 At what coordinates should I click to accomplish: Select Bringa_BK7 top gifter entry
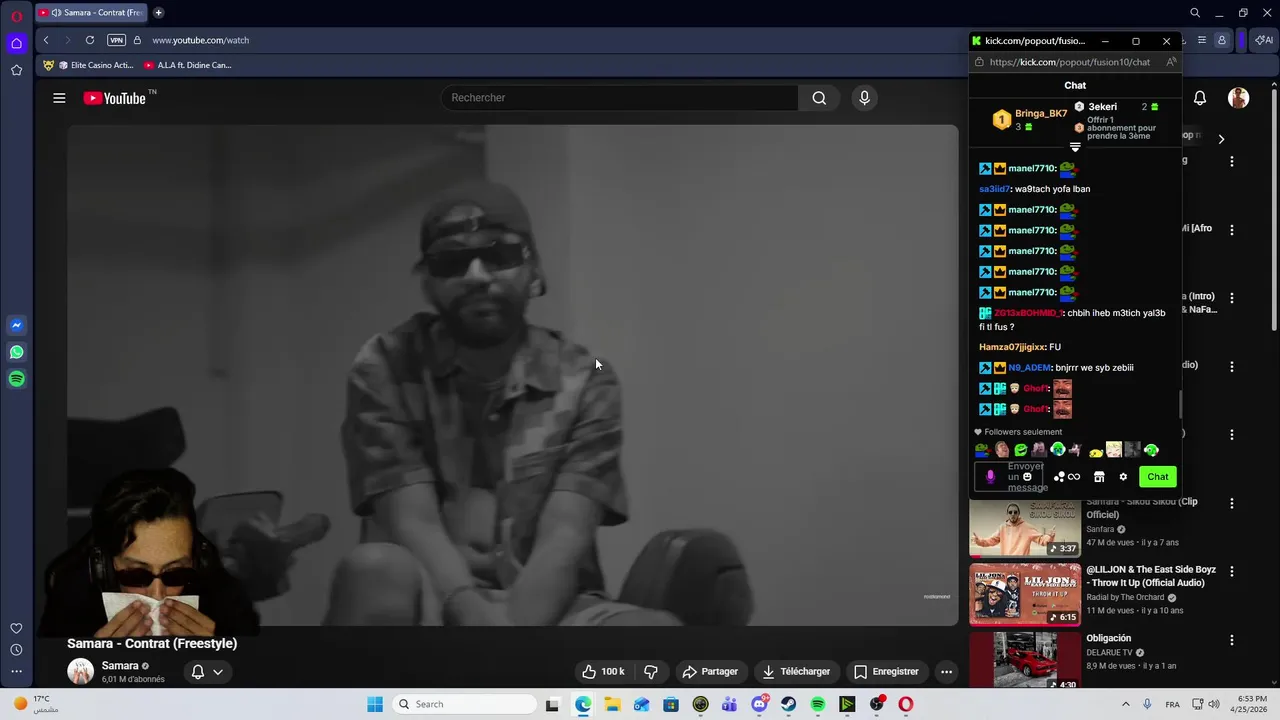point(1029,120)
